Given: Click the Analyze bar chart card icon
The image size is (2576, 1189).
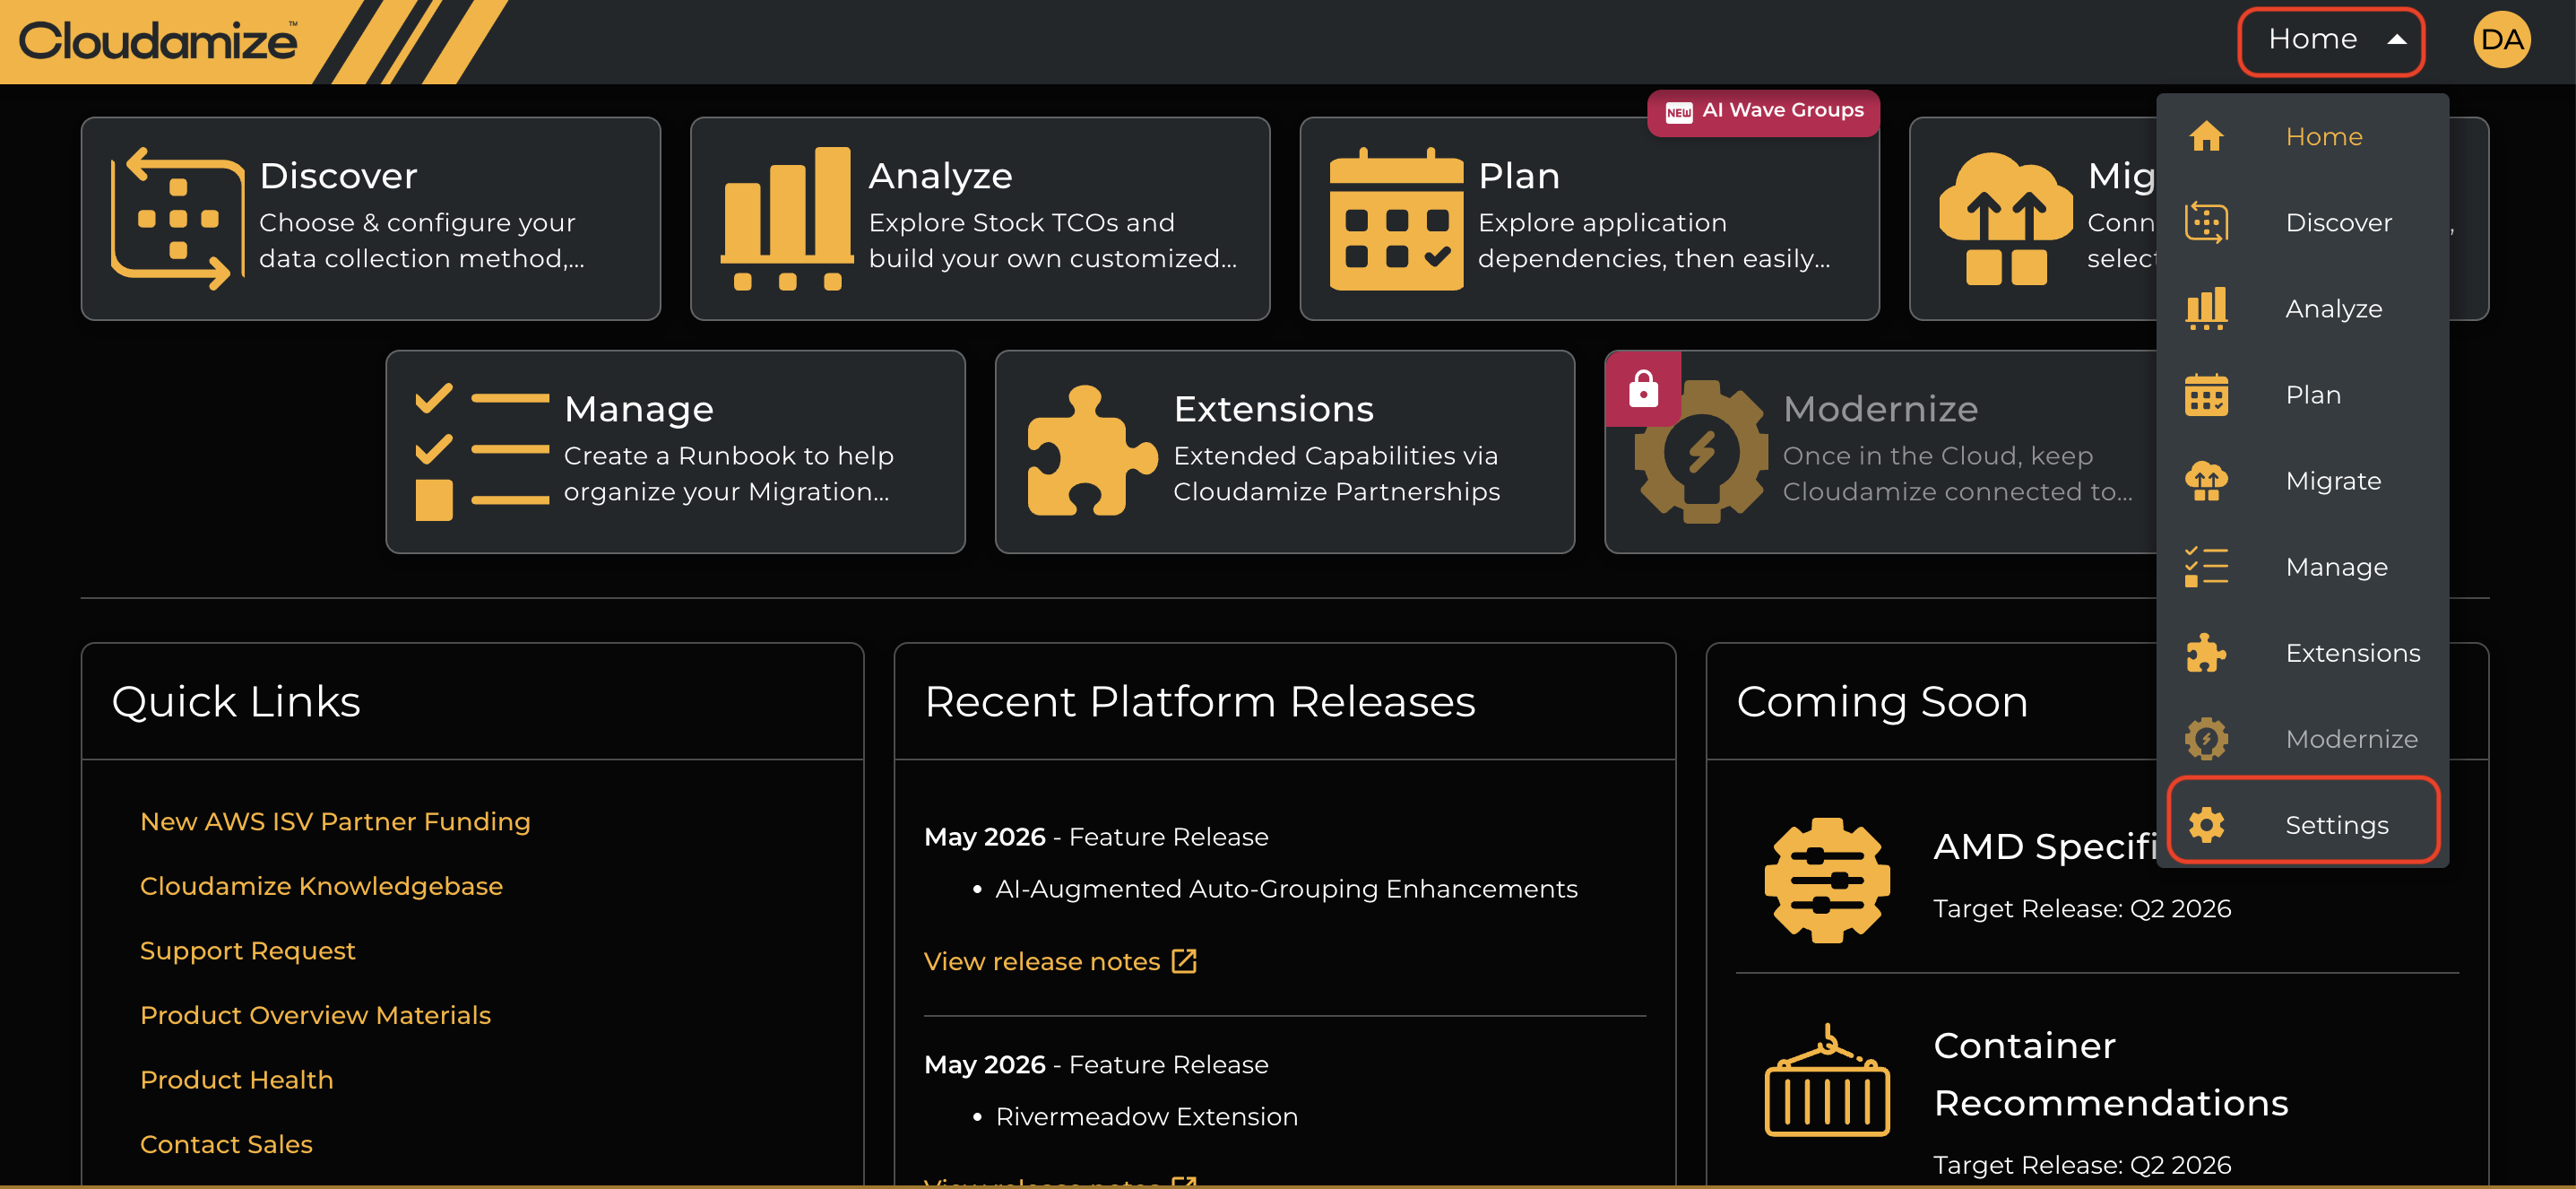Looking at the screenshot, I should pyautogui.click(x=787, y=218).
